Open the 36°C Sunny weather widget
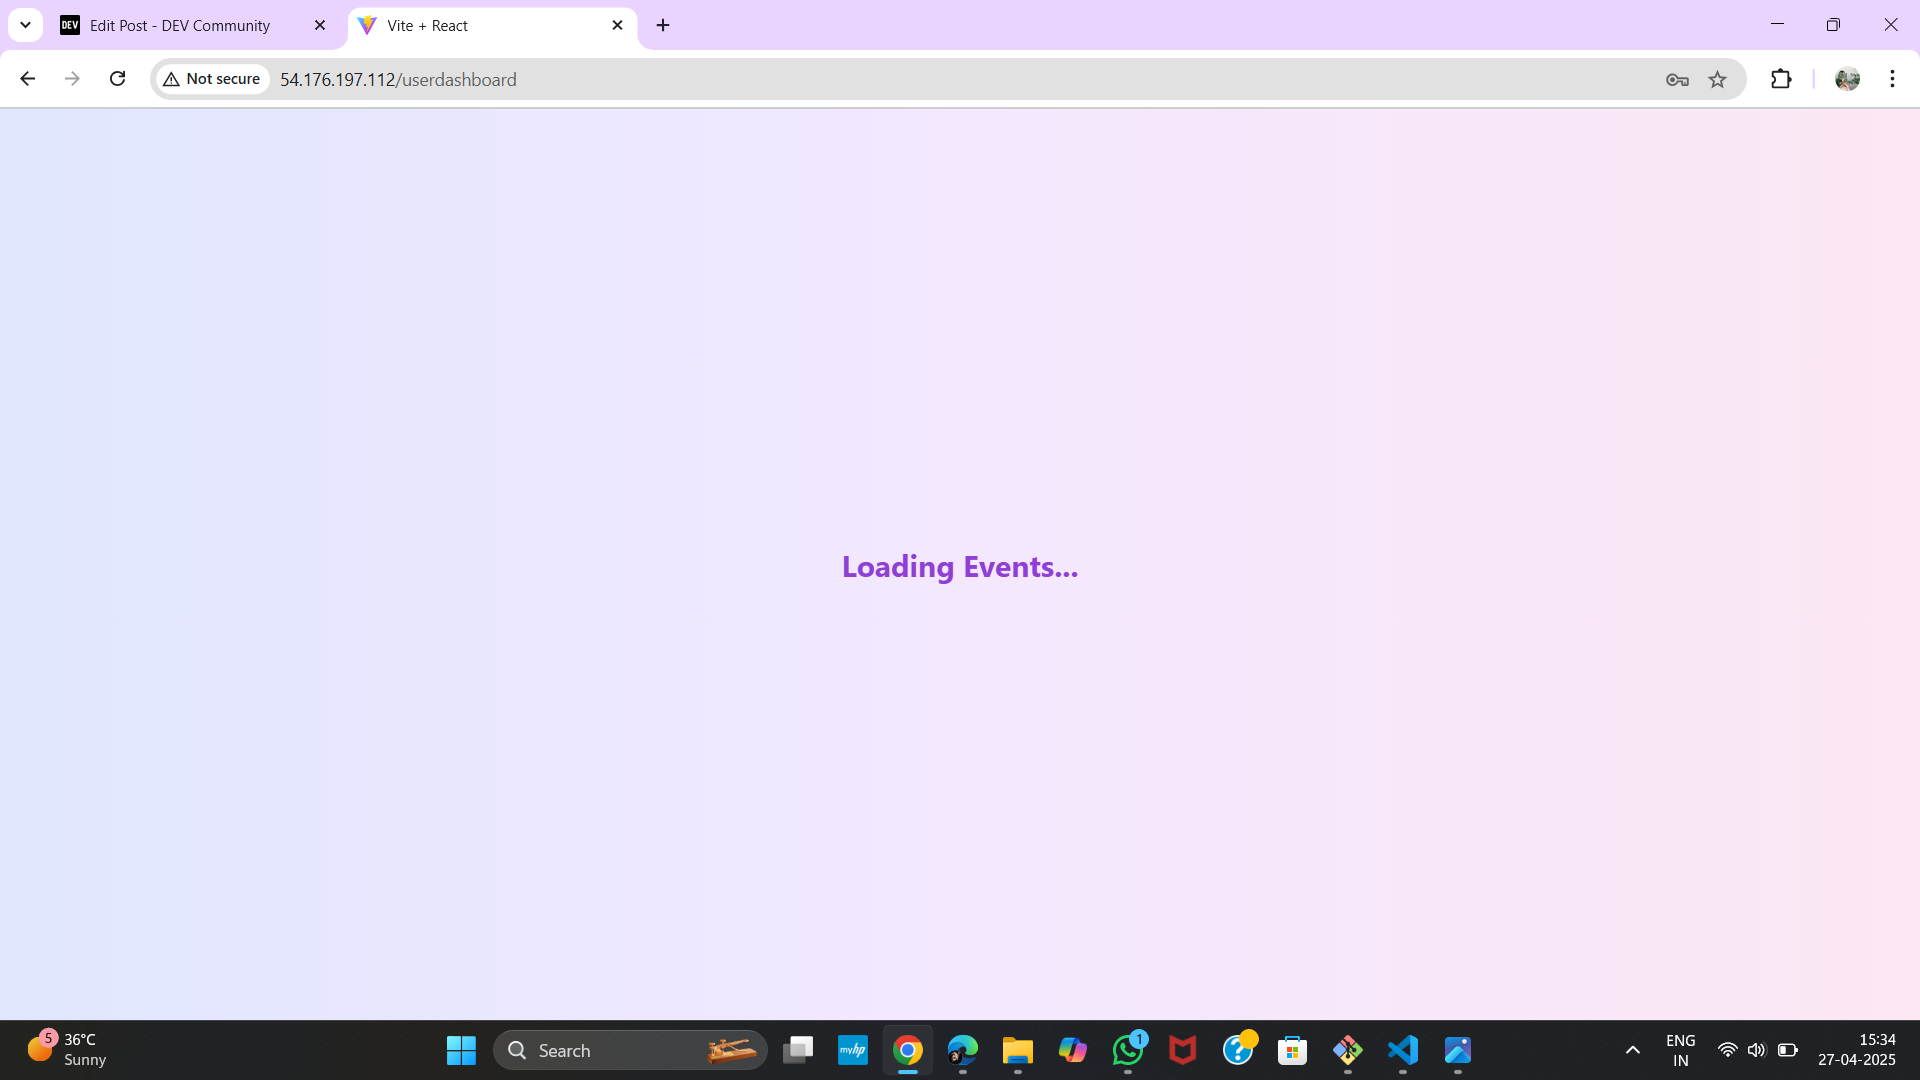1920x1080 pixels. tap(67, 1050)
